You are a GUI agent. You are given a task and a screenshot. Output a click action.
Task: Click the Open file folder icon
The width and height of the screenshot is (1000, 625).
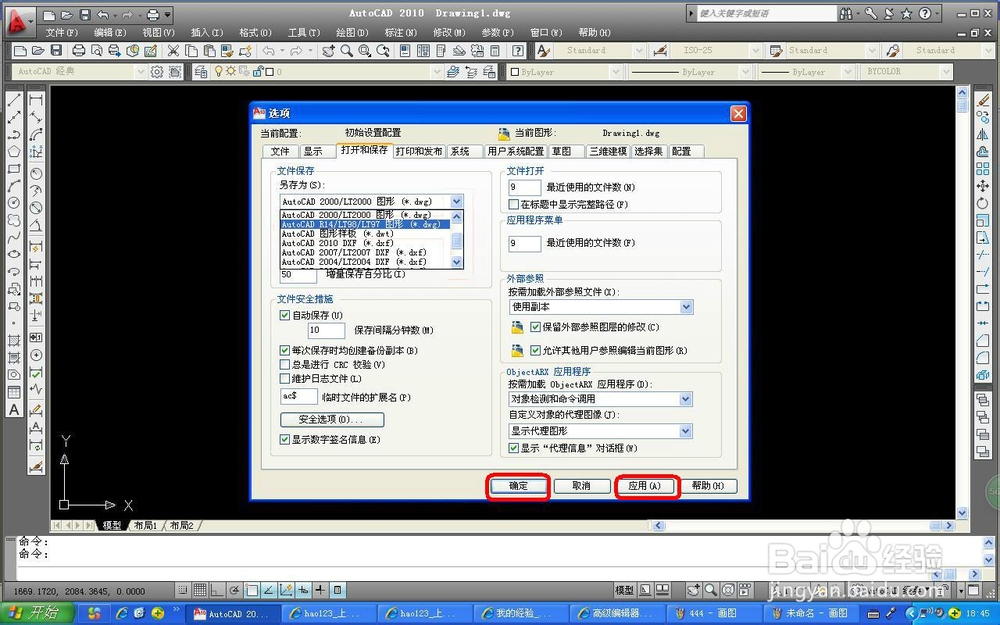[x=38, y=50]
